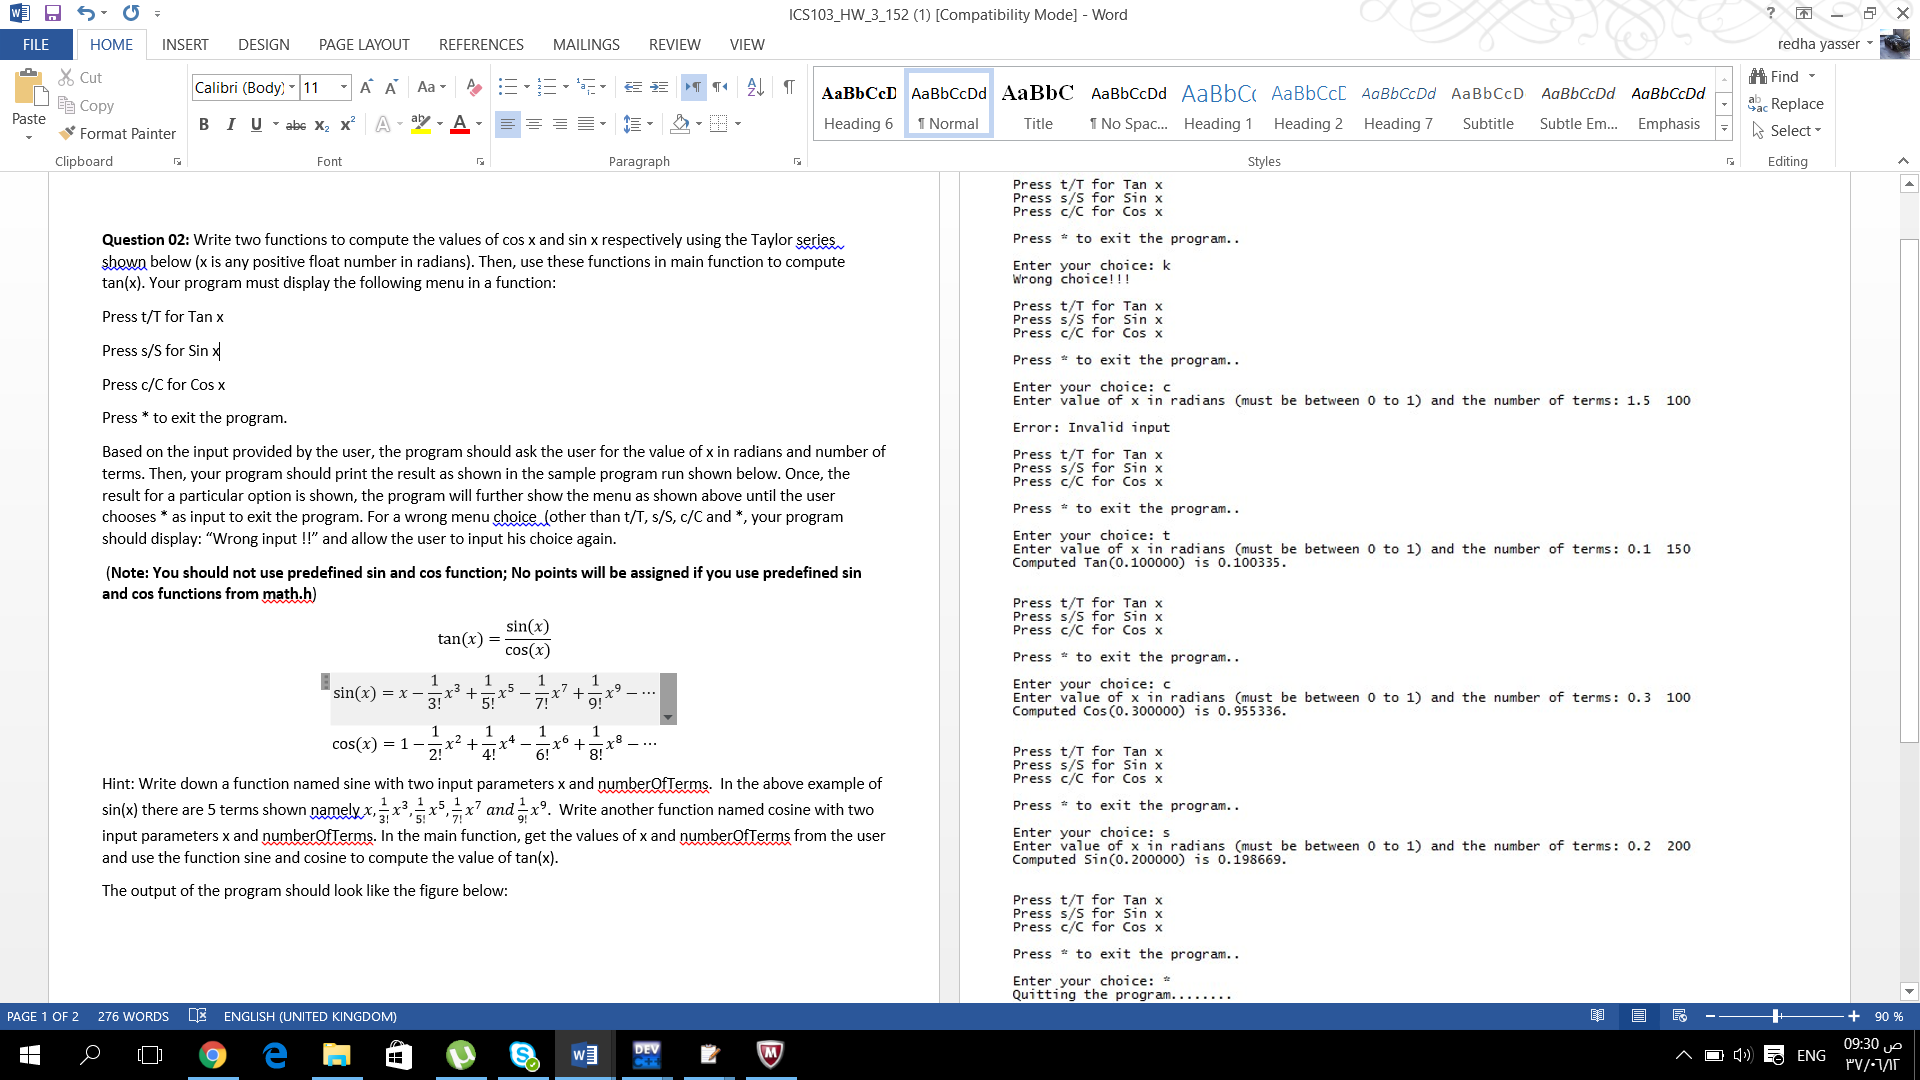The width and height of the screenshot is (1920, 1080).
Task: Apply subscript formatting
Action: point(320,124)
